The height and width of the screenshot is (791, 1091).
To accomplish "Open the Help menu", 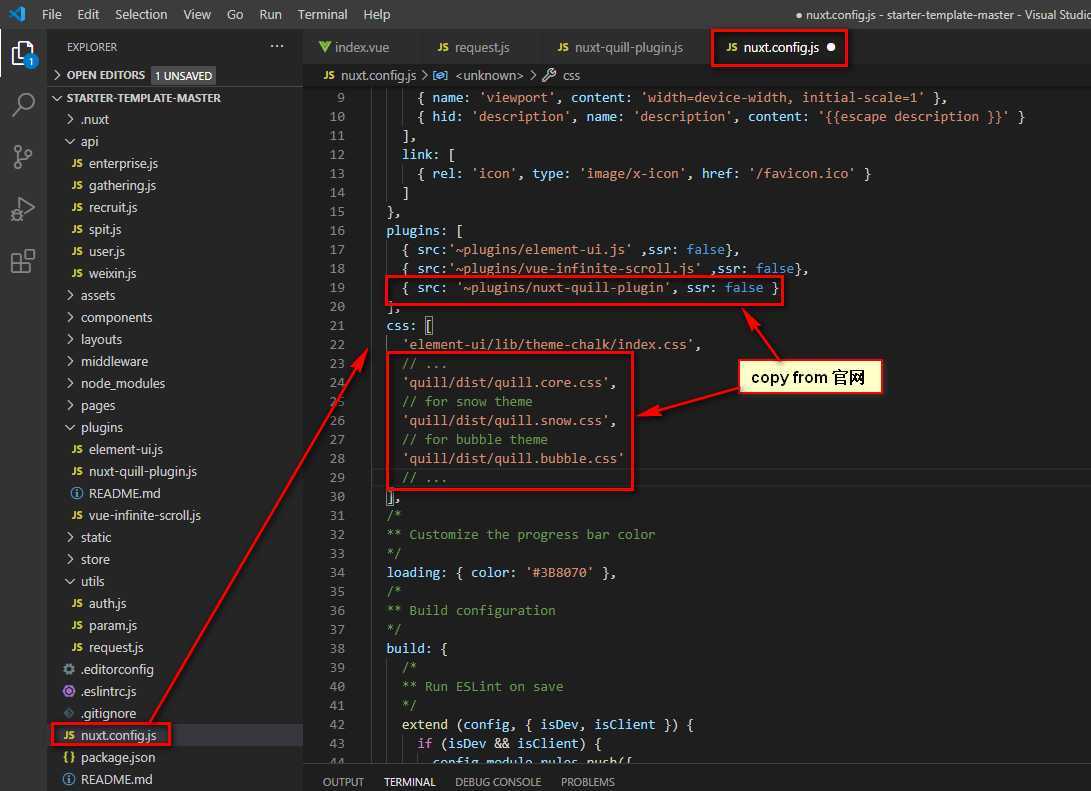I will click(376, 14).
